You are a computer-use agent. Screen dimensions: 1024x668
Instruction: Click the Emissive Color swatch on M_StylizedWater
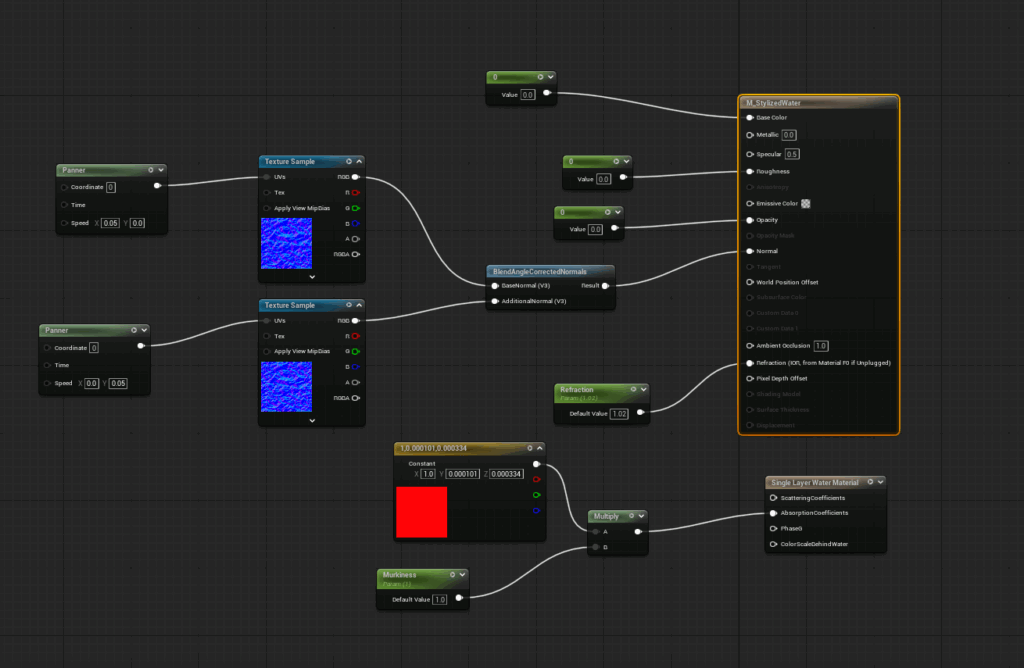tap(806, 203)
